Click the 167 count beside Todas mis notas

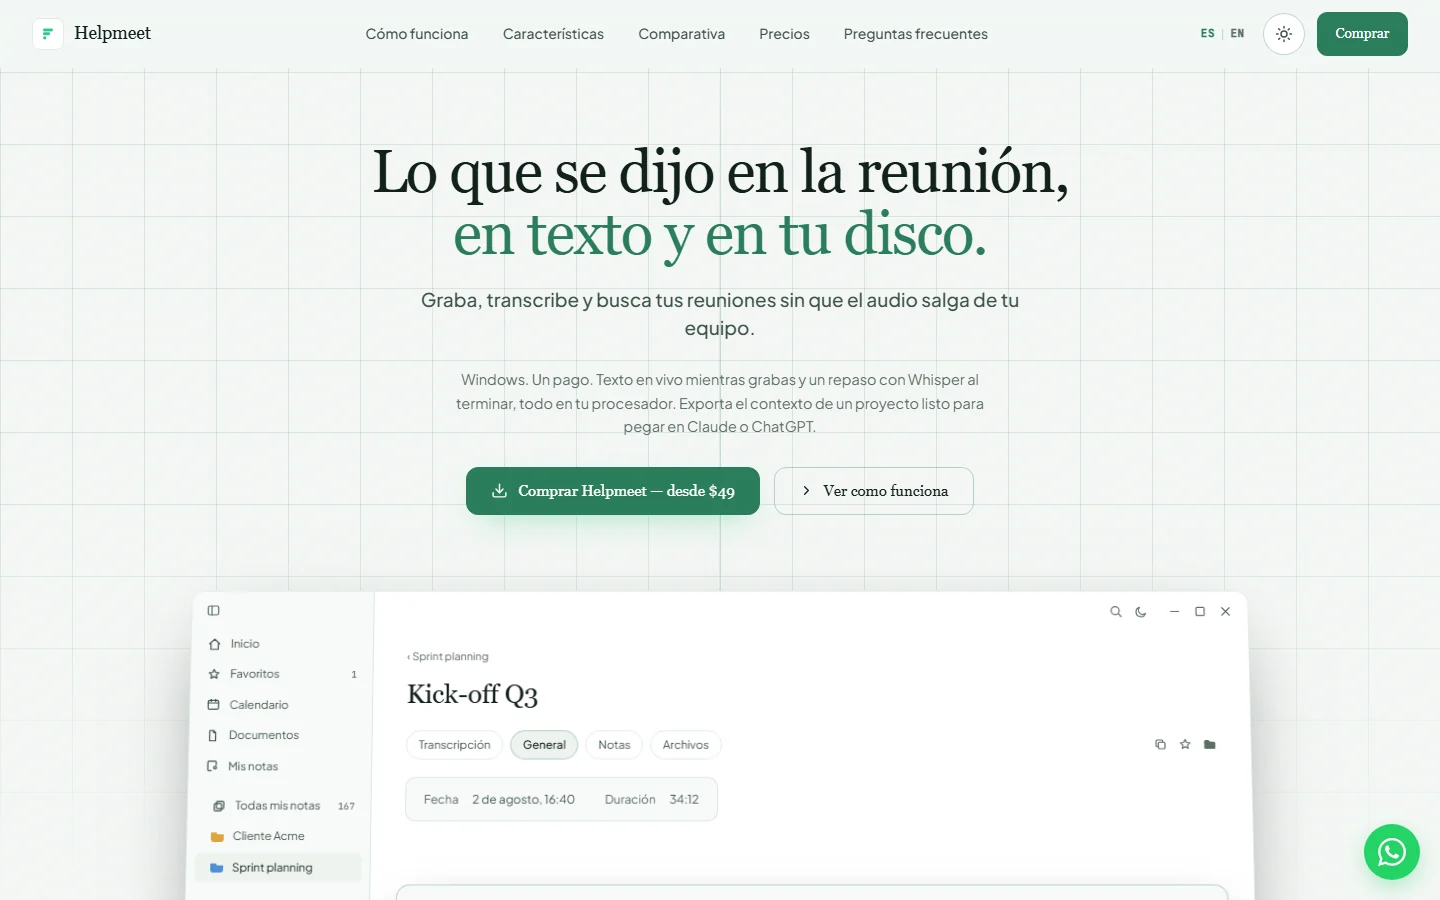[x=346, y=806]
